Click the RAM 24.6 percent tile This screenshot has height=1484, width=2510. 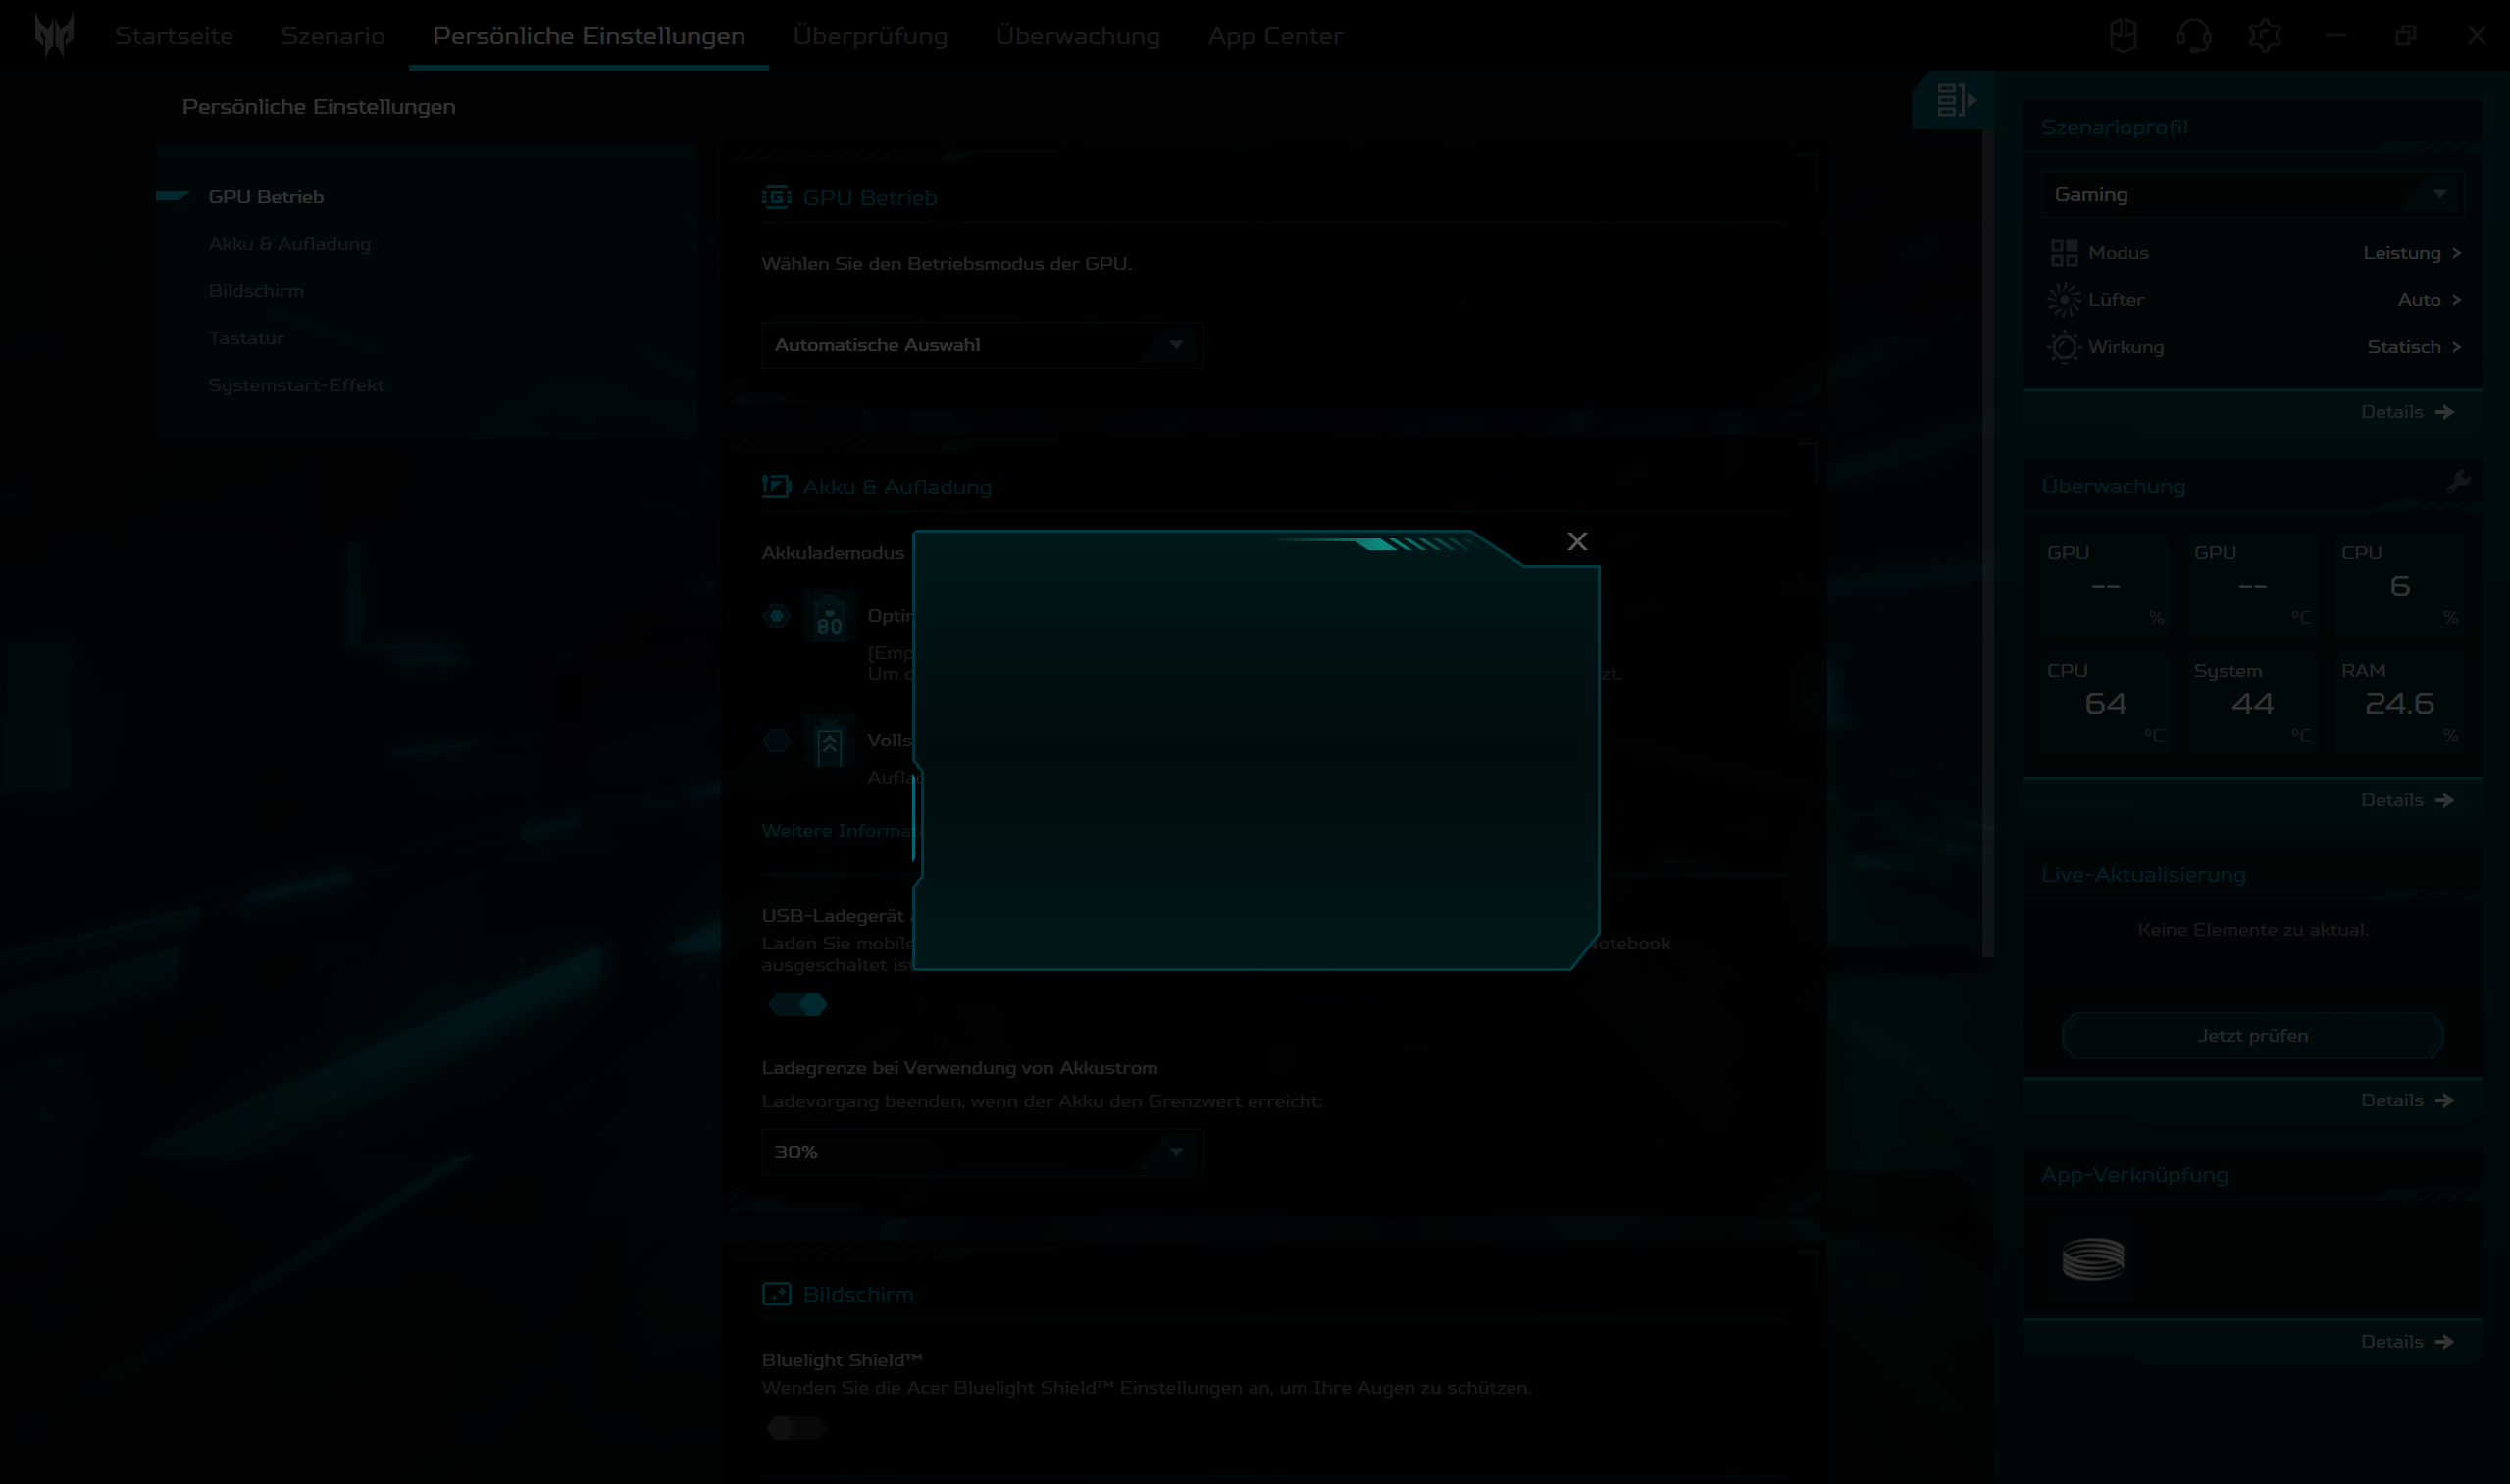[x=2399, y=701]
